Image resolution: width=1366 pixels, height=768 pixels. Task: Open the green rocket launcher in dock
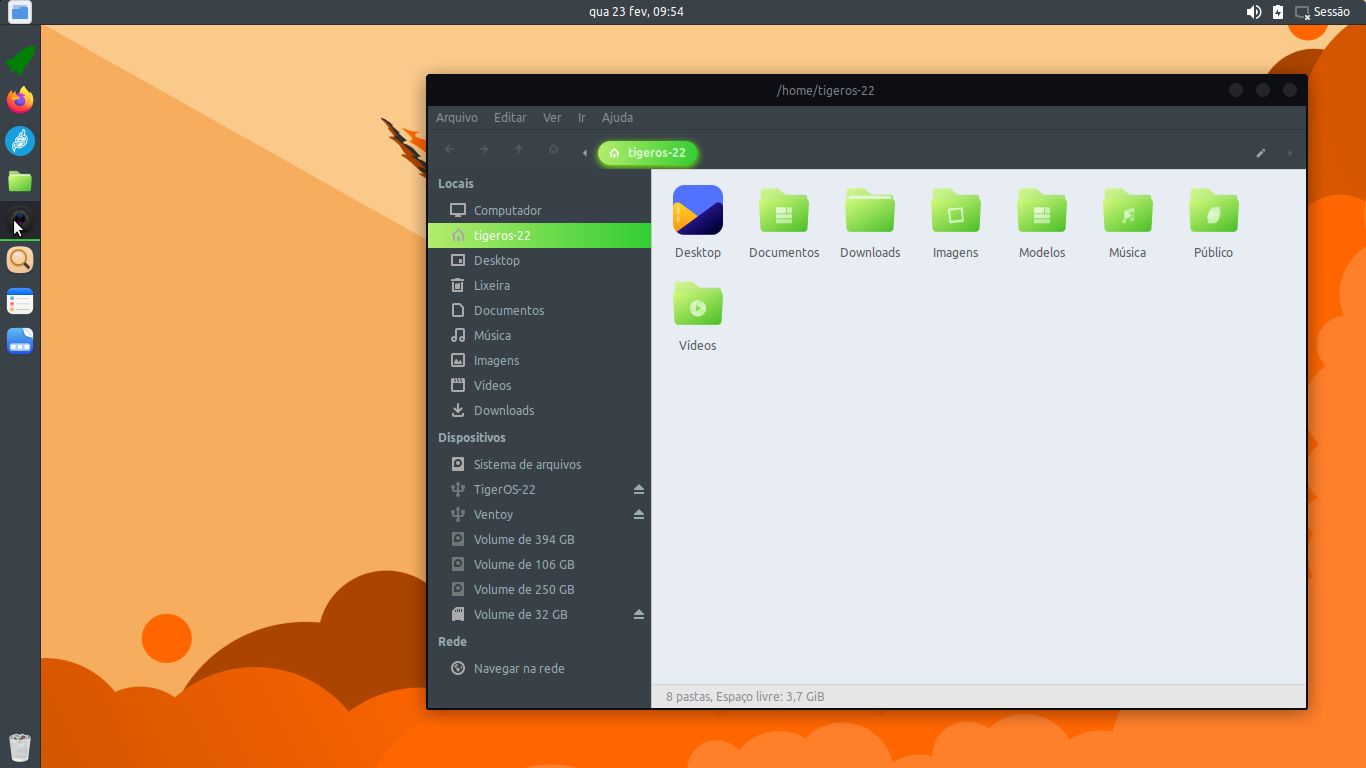[x=20, y=60]
